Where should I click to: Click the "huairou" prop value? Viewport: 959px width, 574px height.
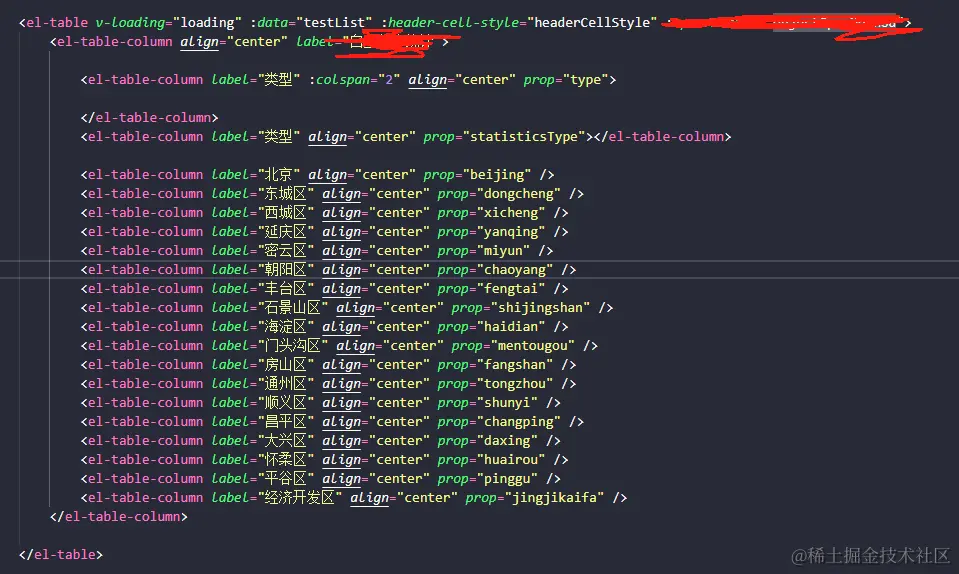[511, 458]
